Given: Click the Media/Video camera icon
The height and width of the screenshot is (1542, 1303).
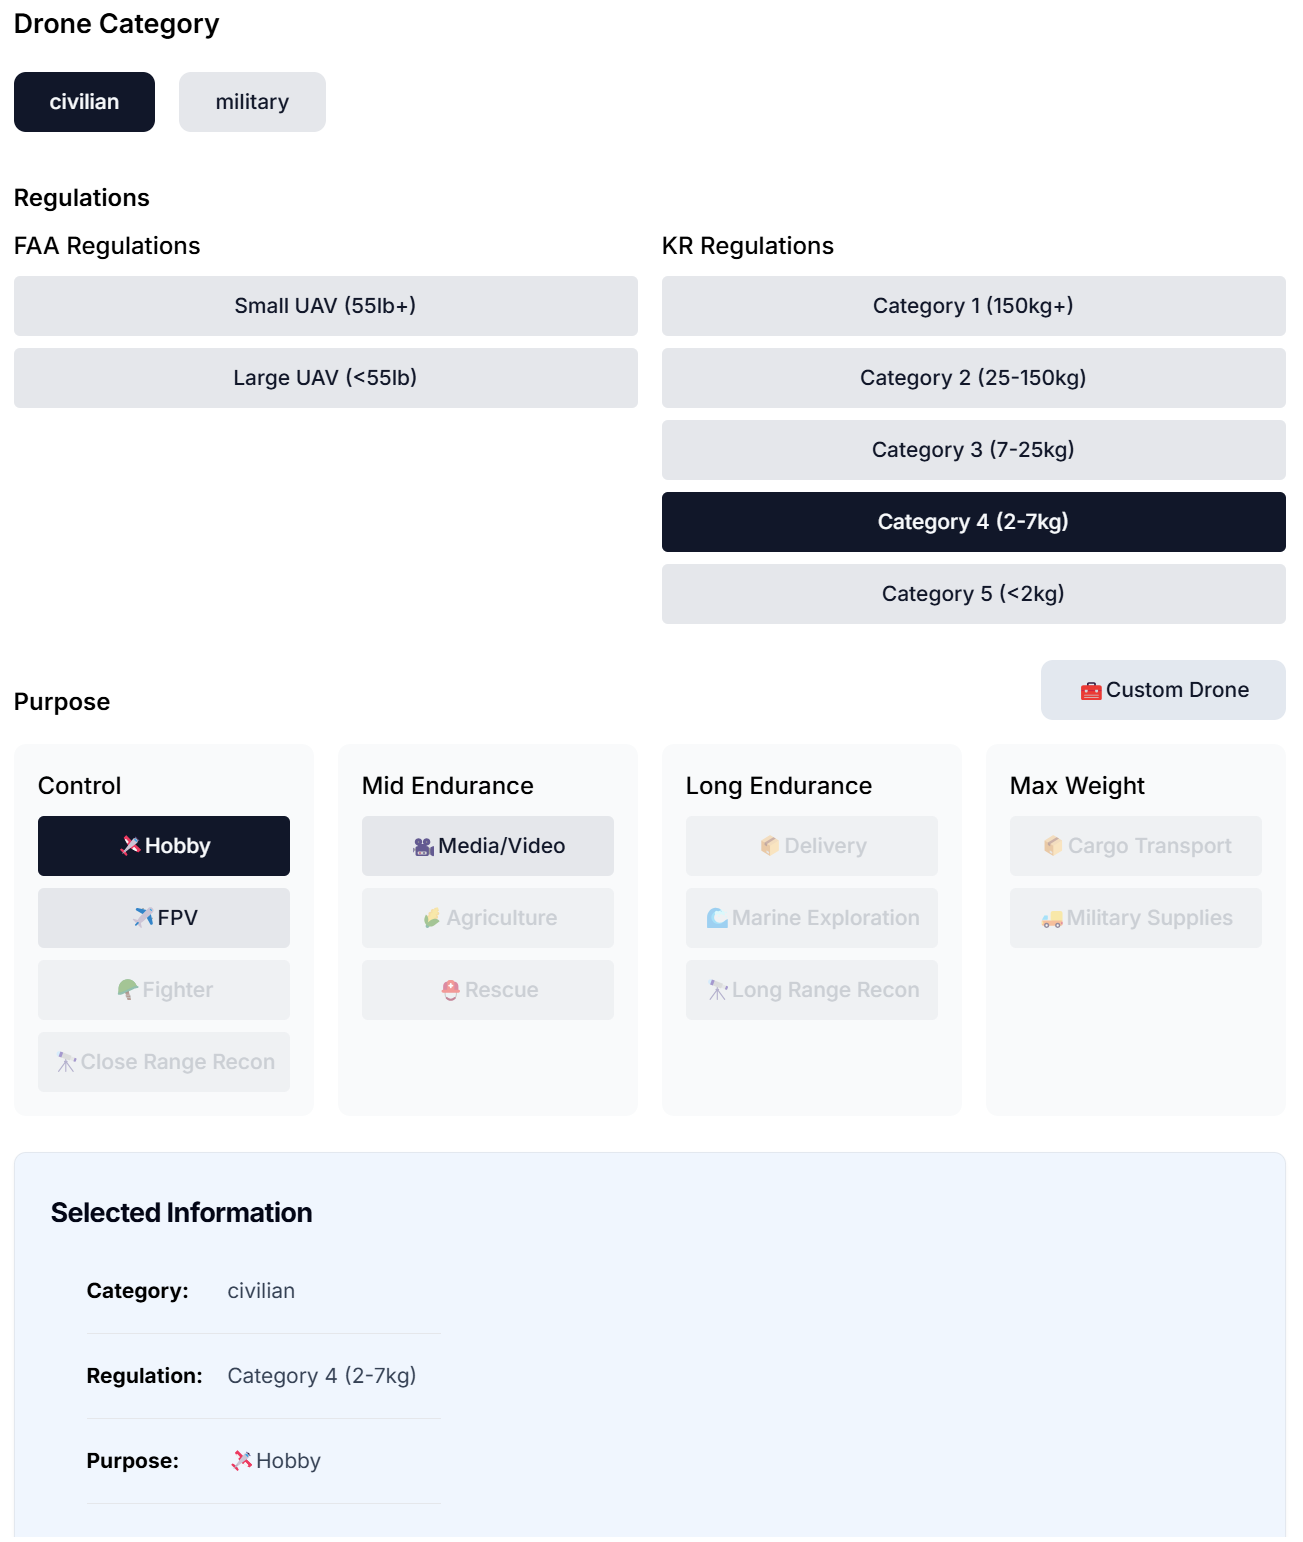Looking at the screenshot, I should click(x=424, y=847).
